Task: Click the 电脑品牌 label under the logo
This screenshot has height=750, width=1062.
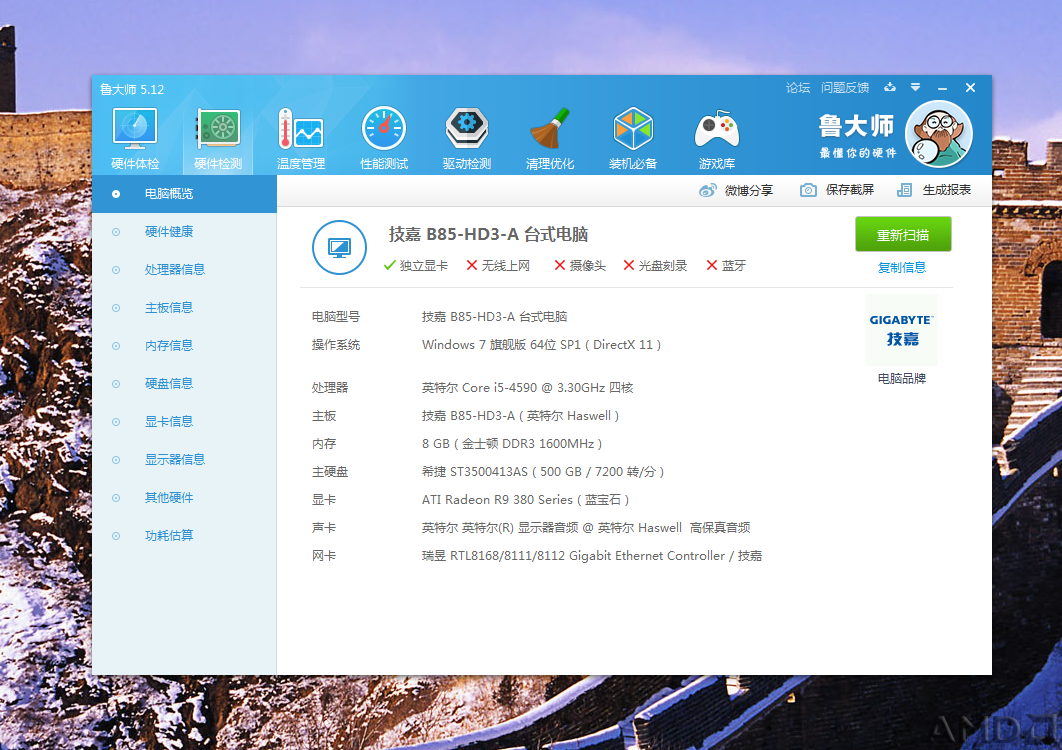Action: click(x=901, y=379)
